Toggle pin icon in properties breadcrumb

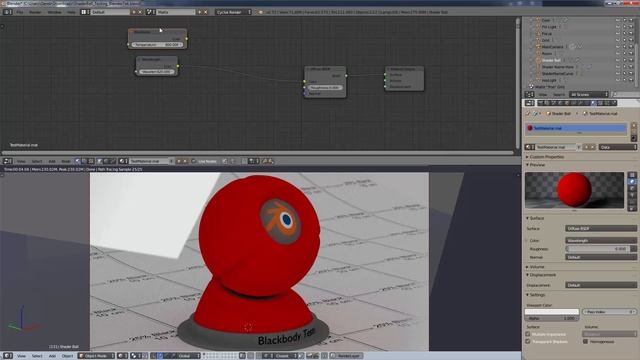pos(528,113)
